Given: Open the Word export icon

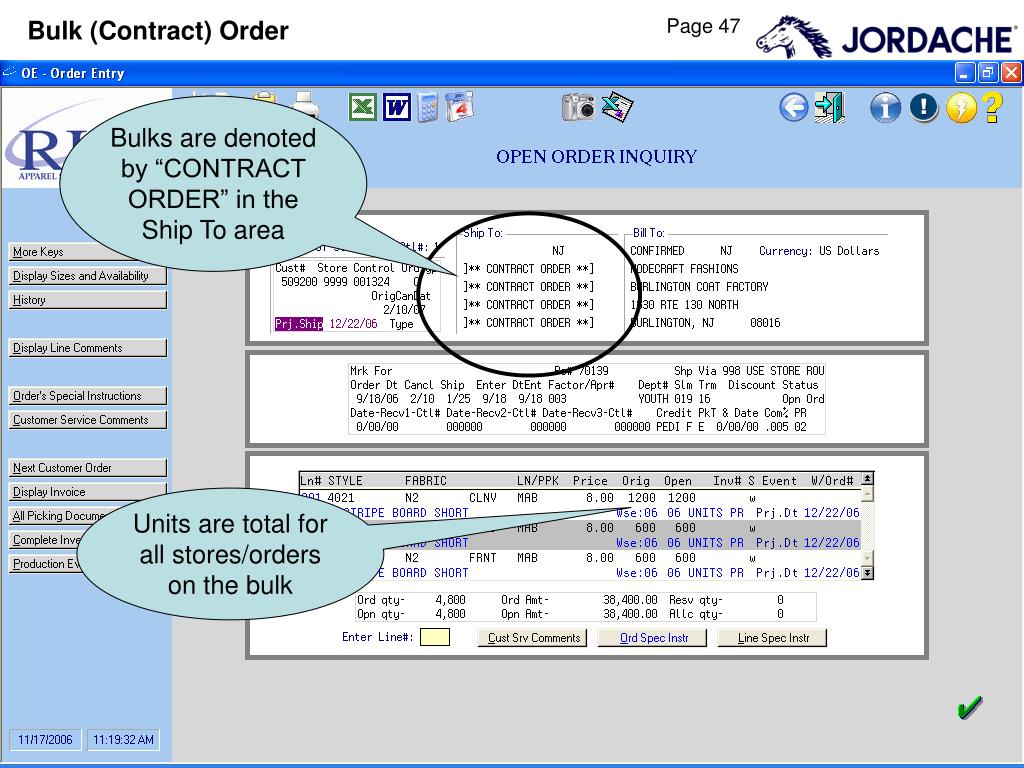Looking at the screenshot, I should coord(397,107).
